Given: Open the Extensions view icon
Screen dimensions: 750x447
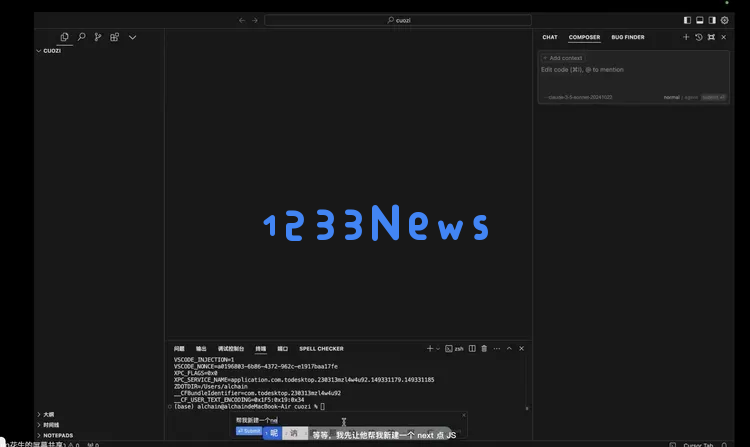Looking at the screenshot, I should point(114,37).
